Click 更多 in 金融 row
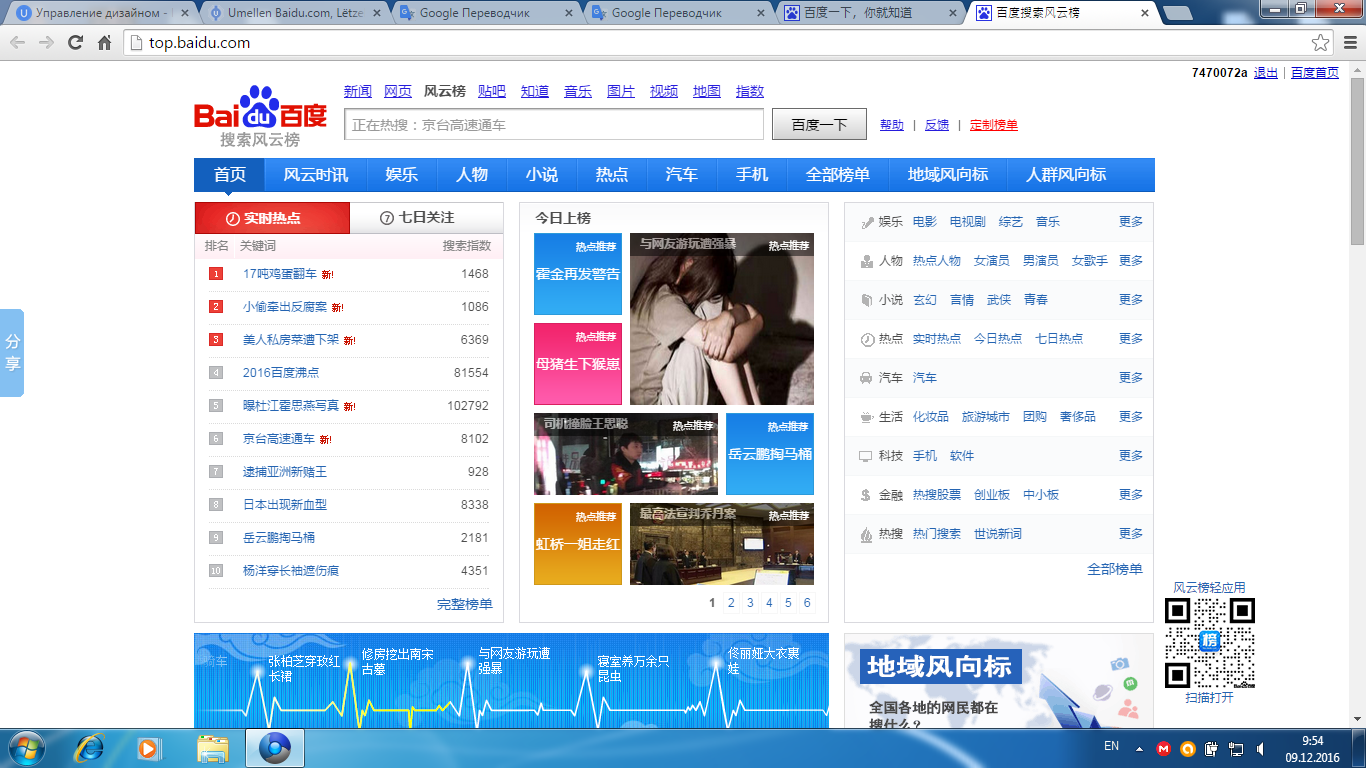 (x=1131, y=495)
